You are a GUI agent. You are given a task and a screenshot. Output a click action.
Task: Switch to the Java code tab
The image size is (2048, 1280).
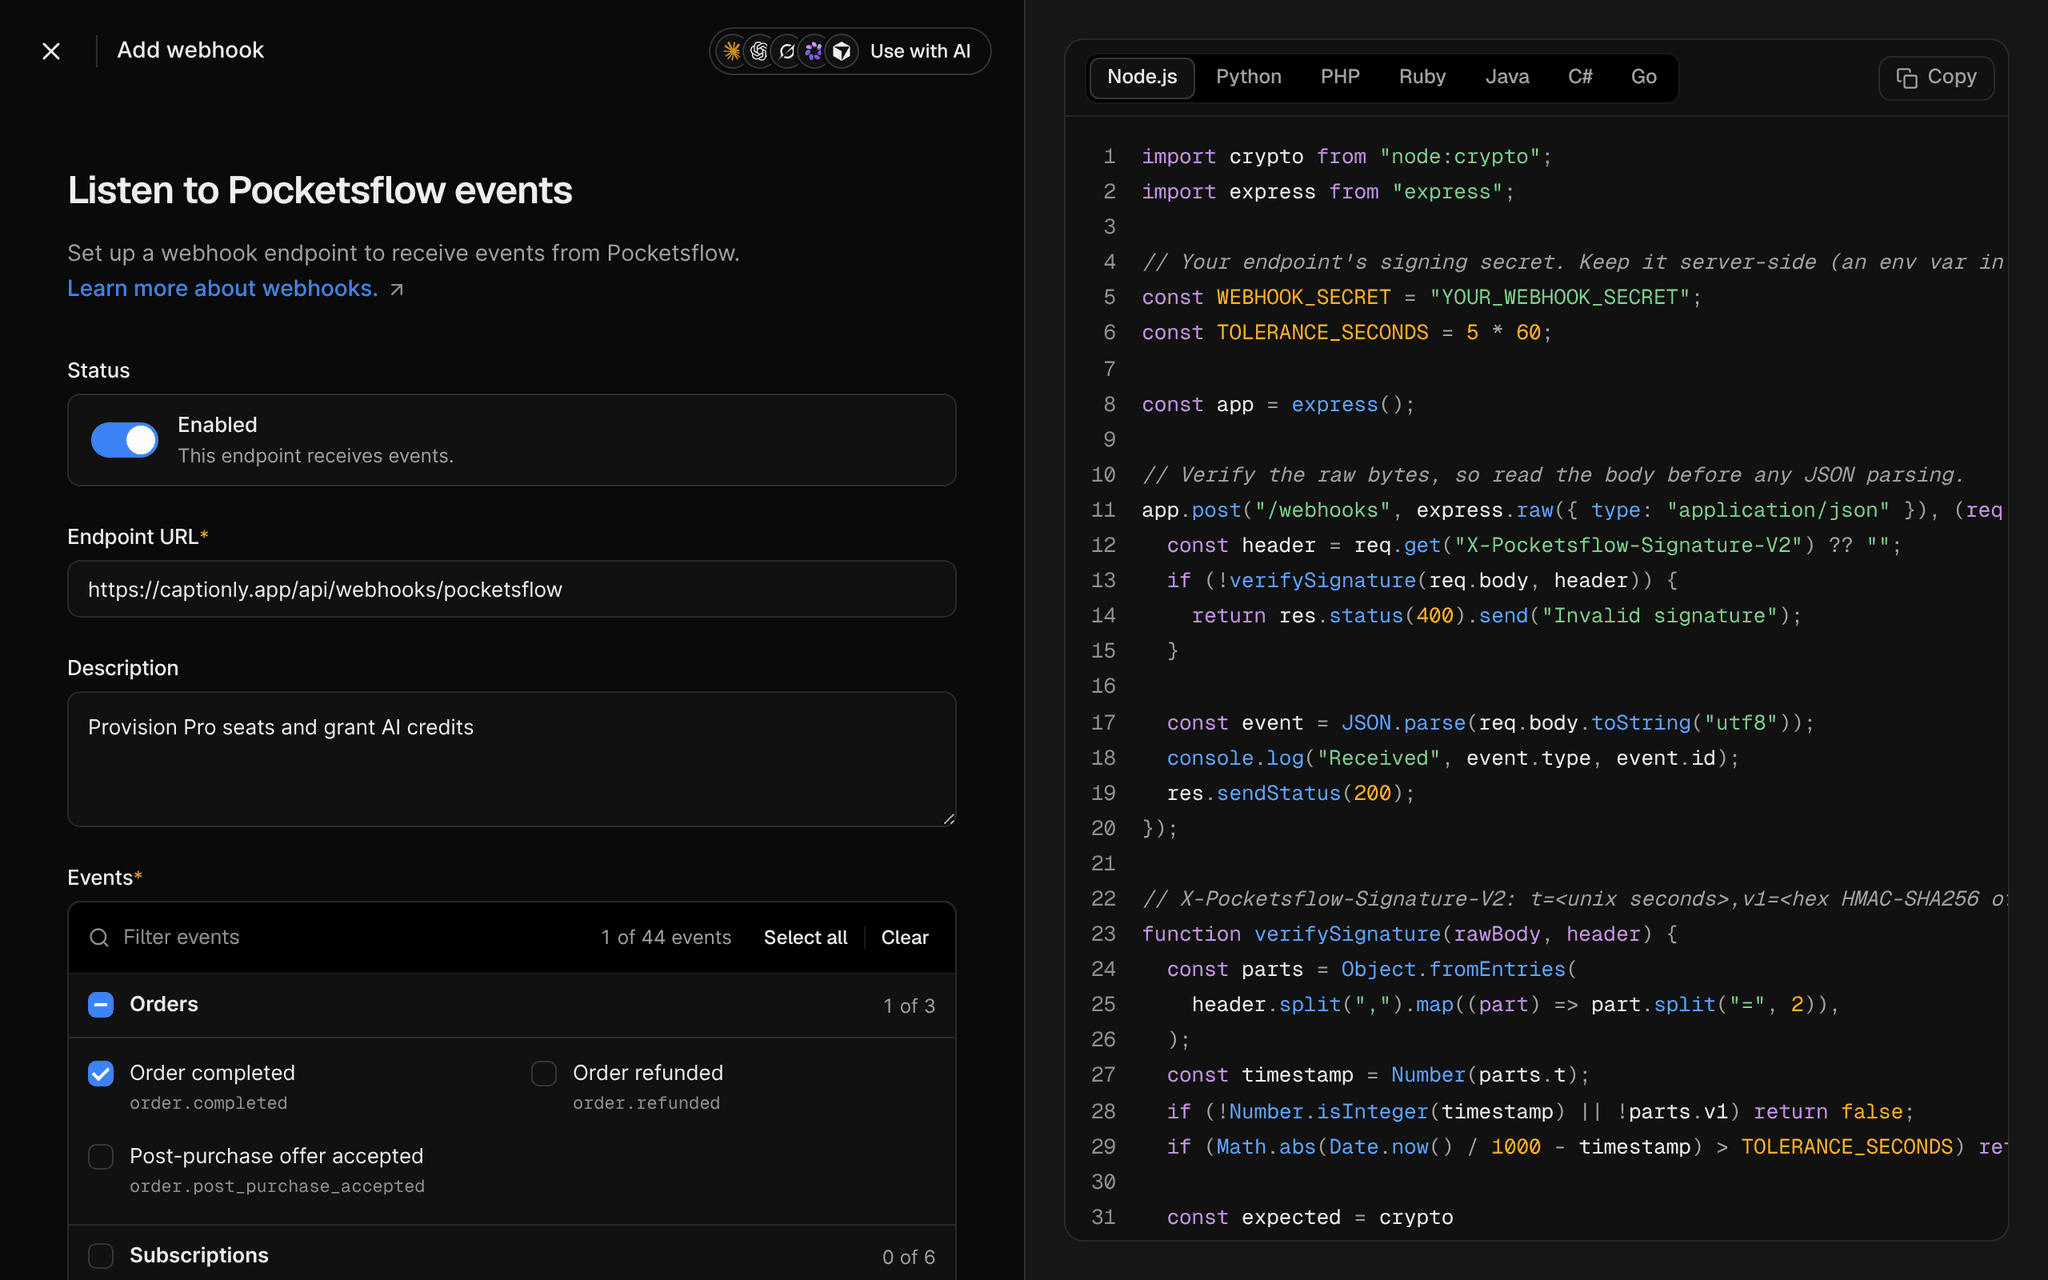point(1507,77)
